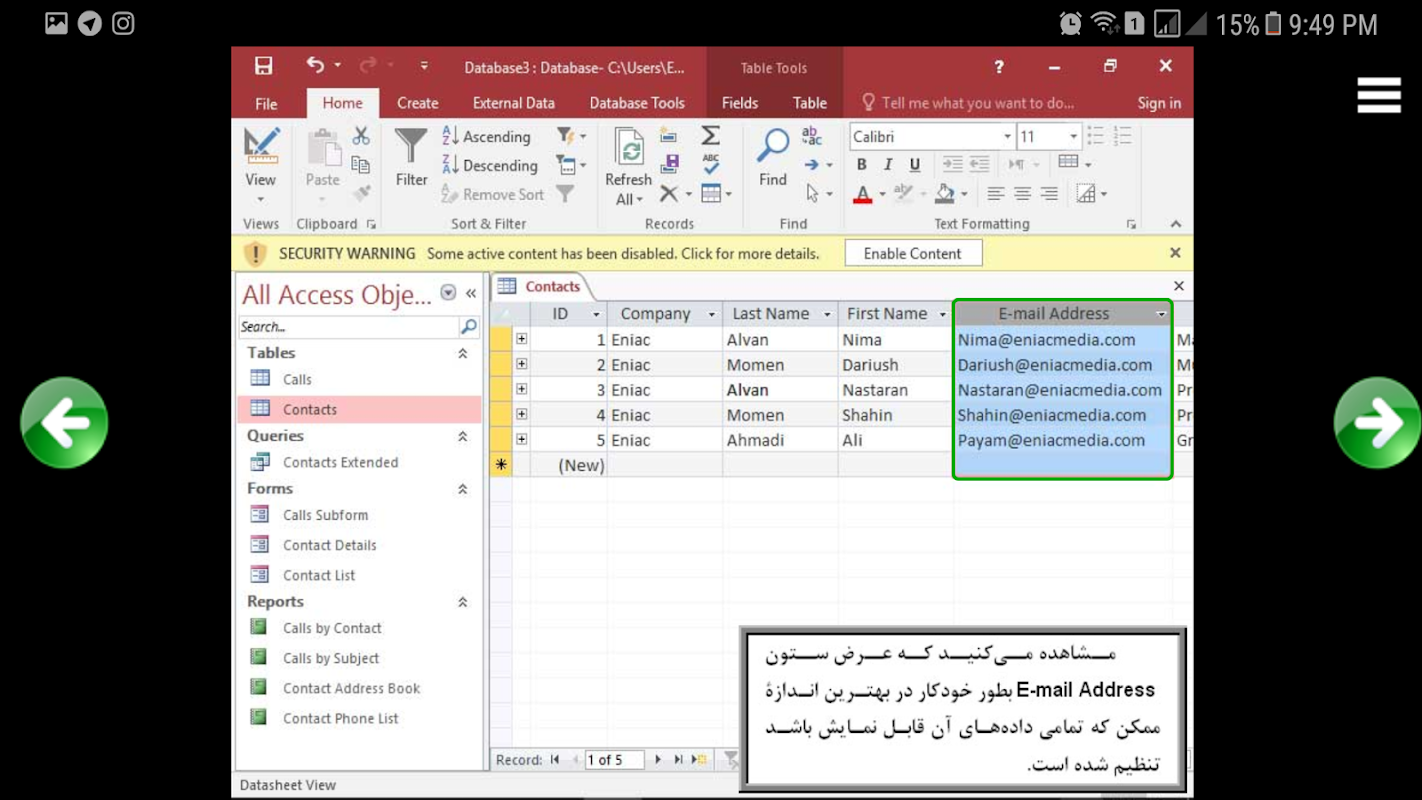Open the First Name column dropdown arrow
Viewport: 1422px width, 800px height.
click(x=942, y=314)
